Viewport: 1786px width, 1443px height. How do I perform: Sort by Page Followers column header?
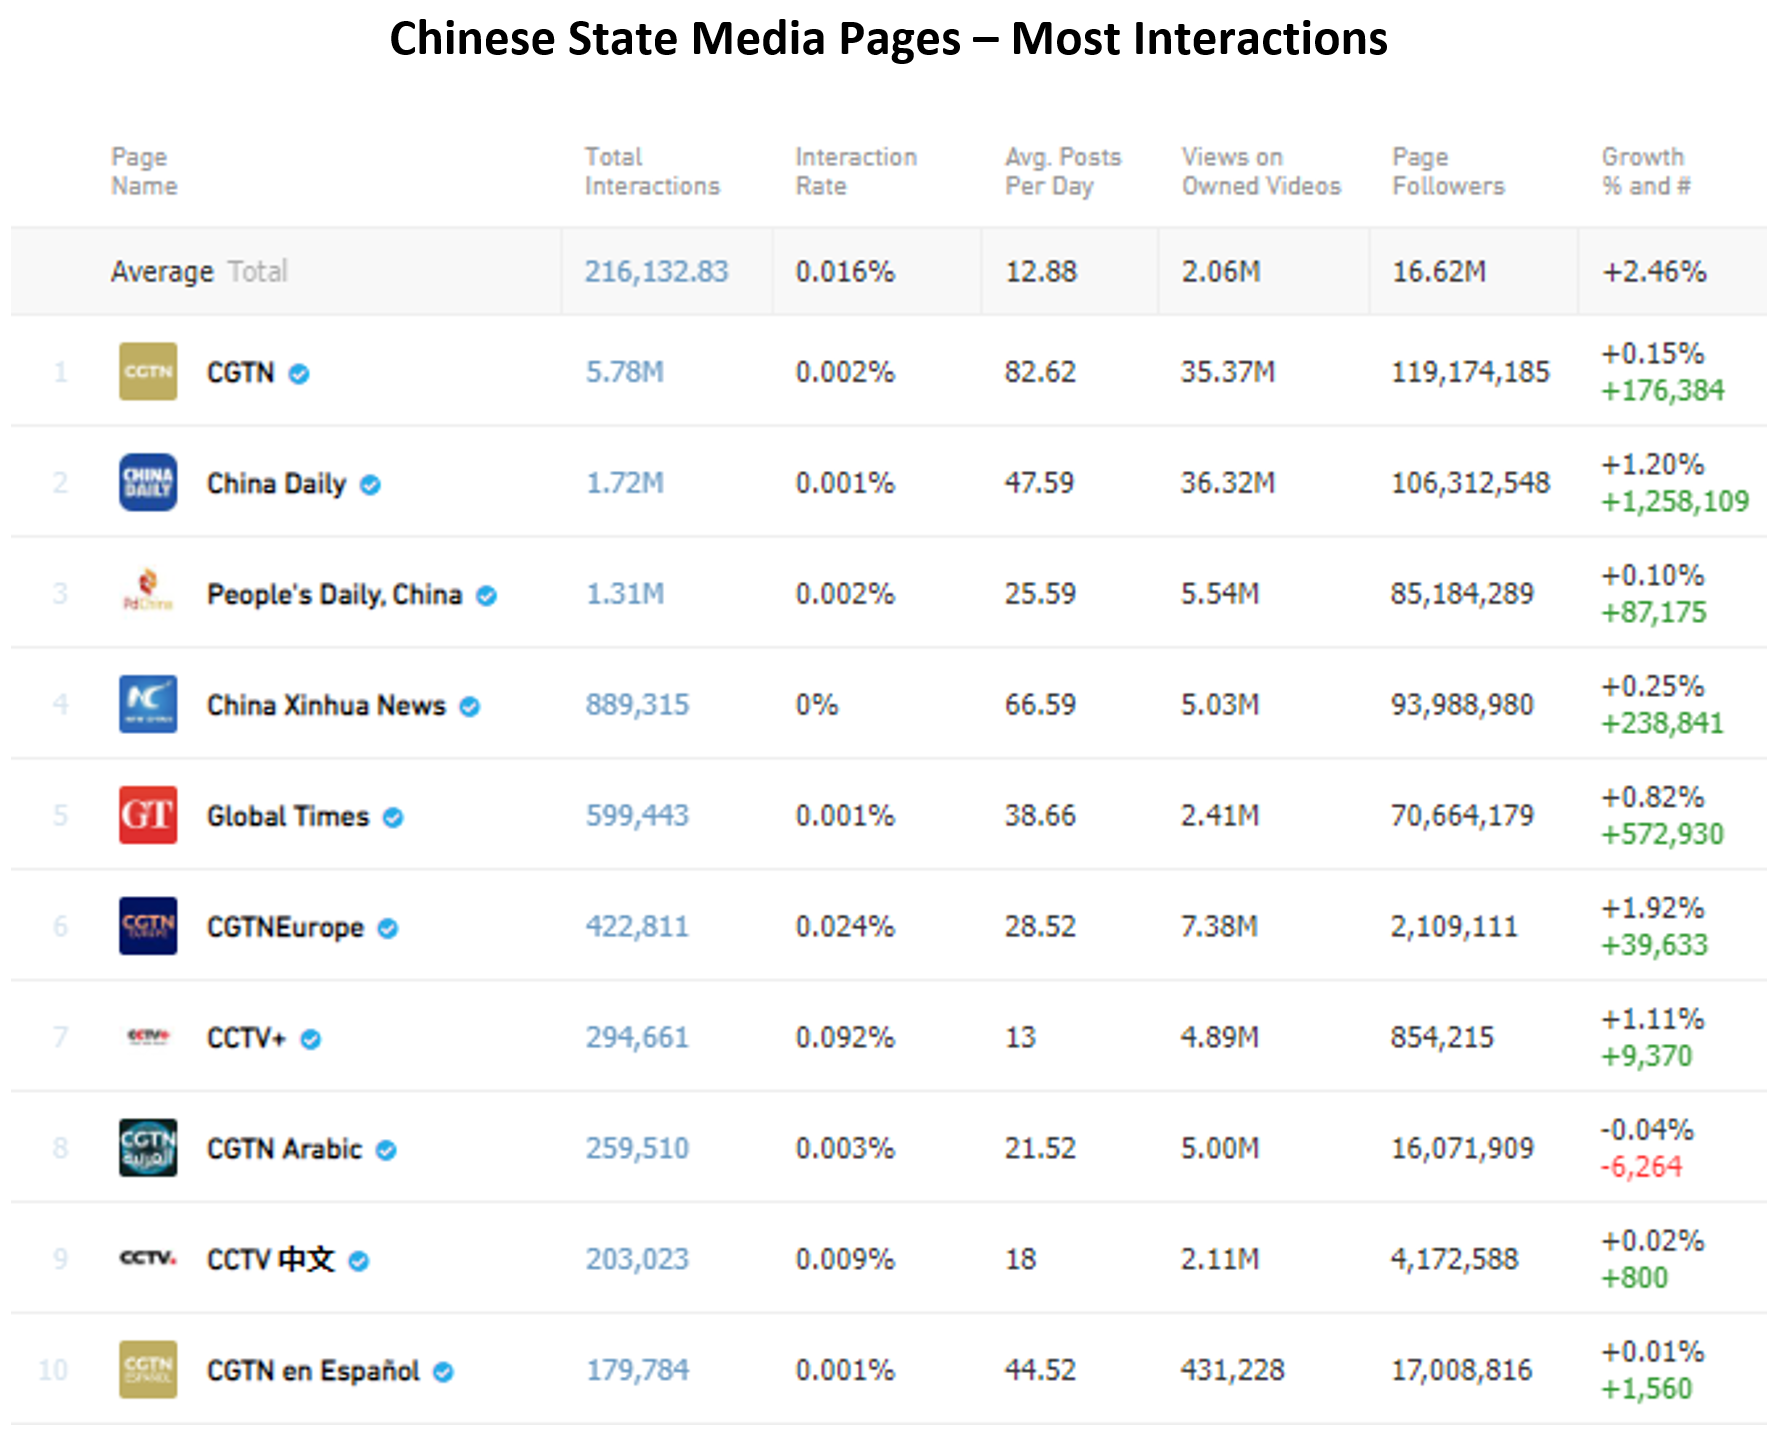[1448, 171]
